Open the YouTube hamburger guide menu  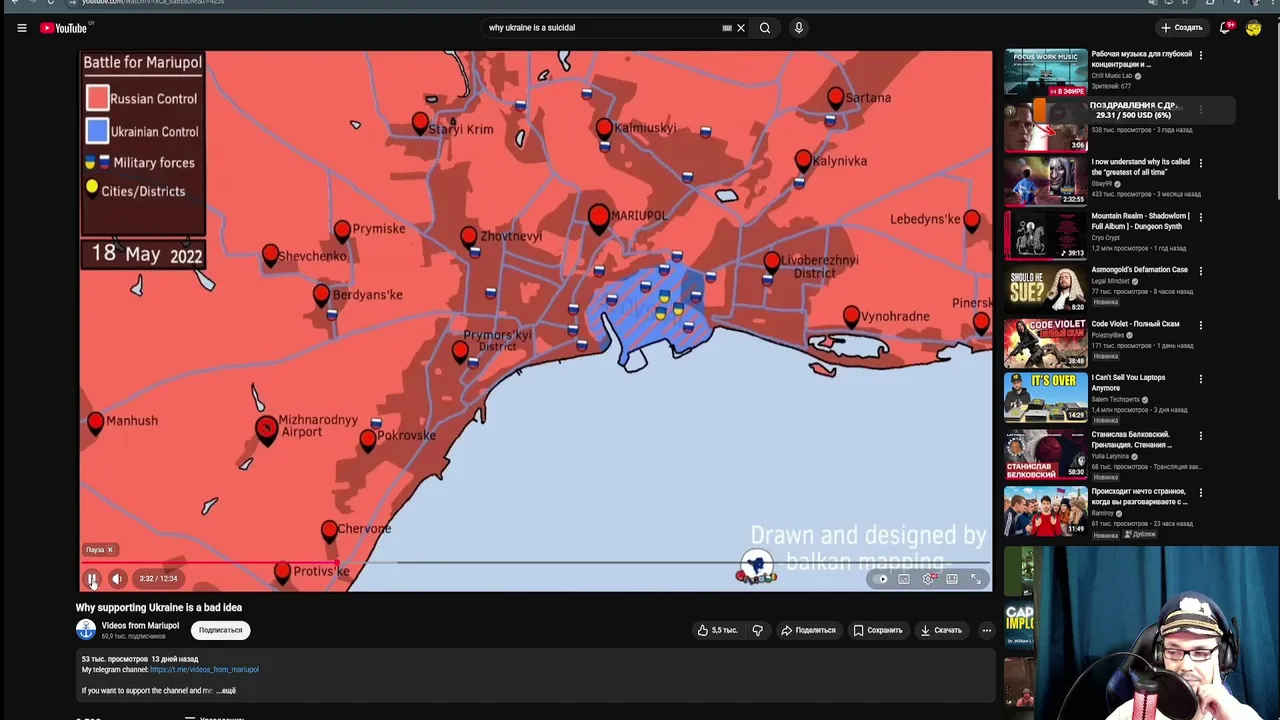click(x=21, y=28)
